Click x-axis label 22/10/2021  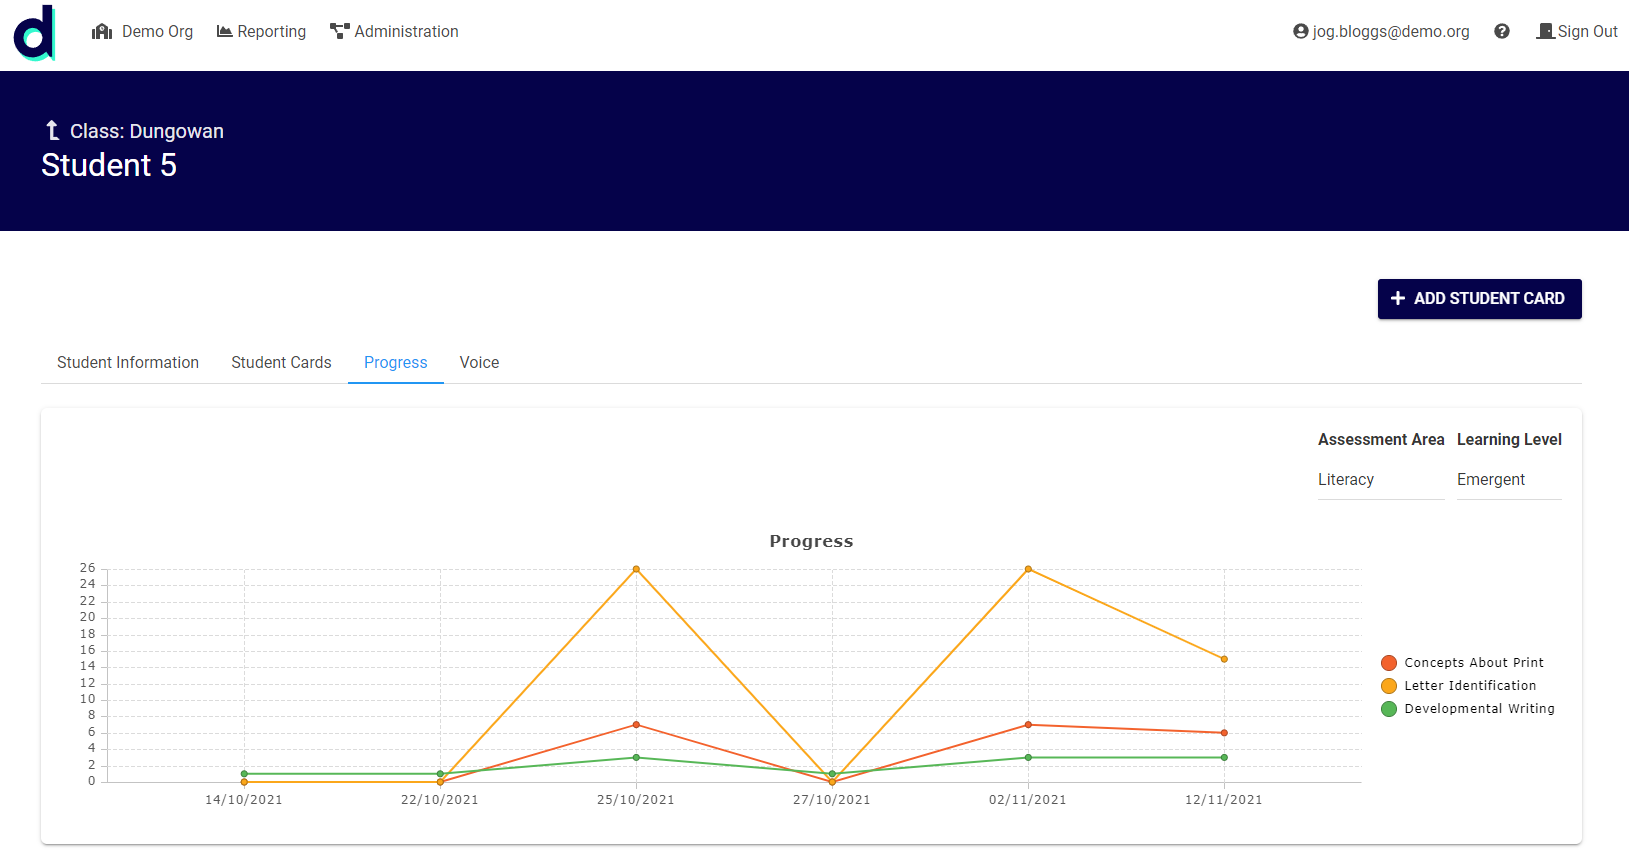(x=440, y=800)
